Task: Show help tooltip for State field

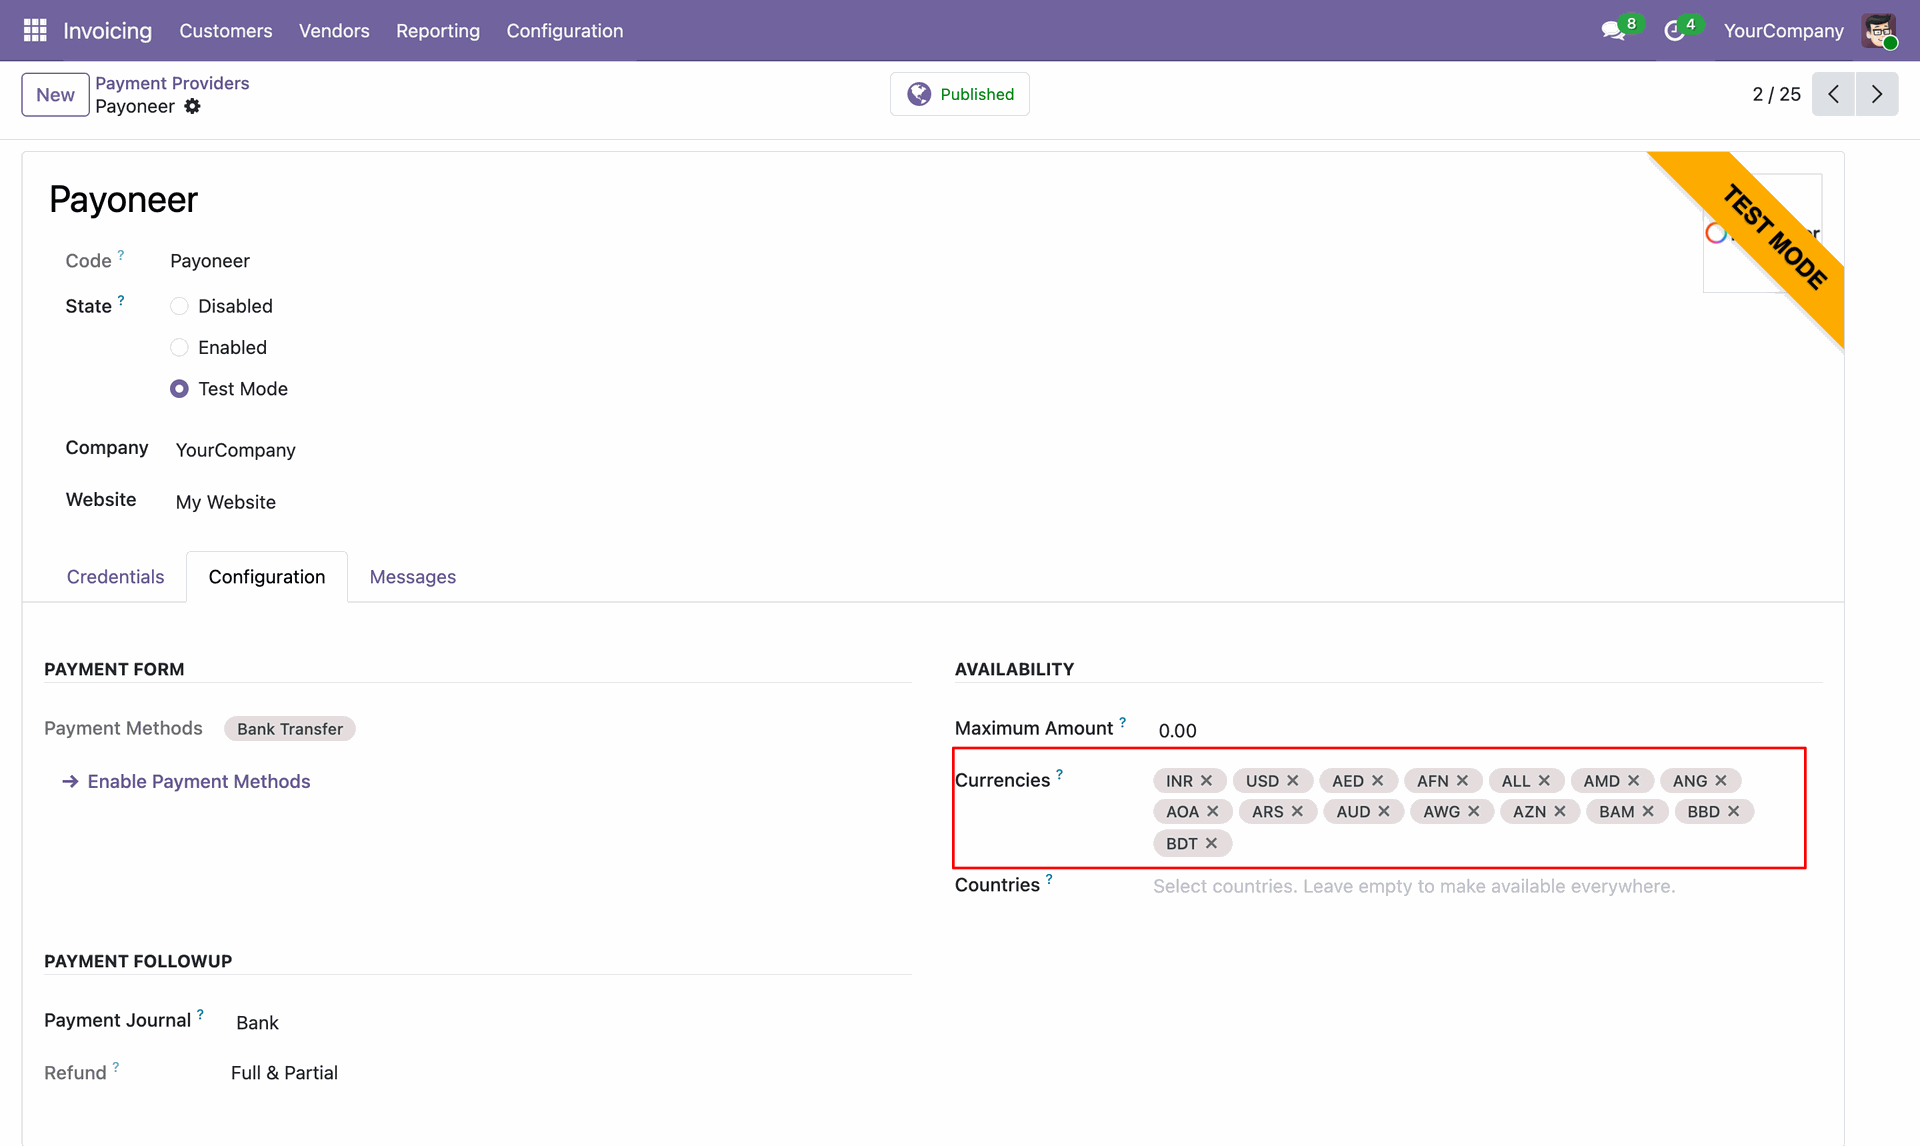Action: (121, 300)
